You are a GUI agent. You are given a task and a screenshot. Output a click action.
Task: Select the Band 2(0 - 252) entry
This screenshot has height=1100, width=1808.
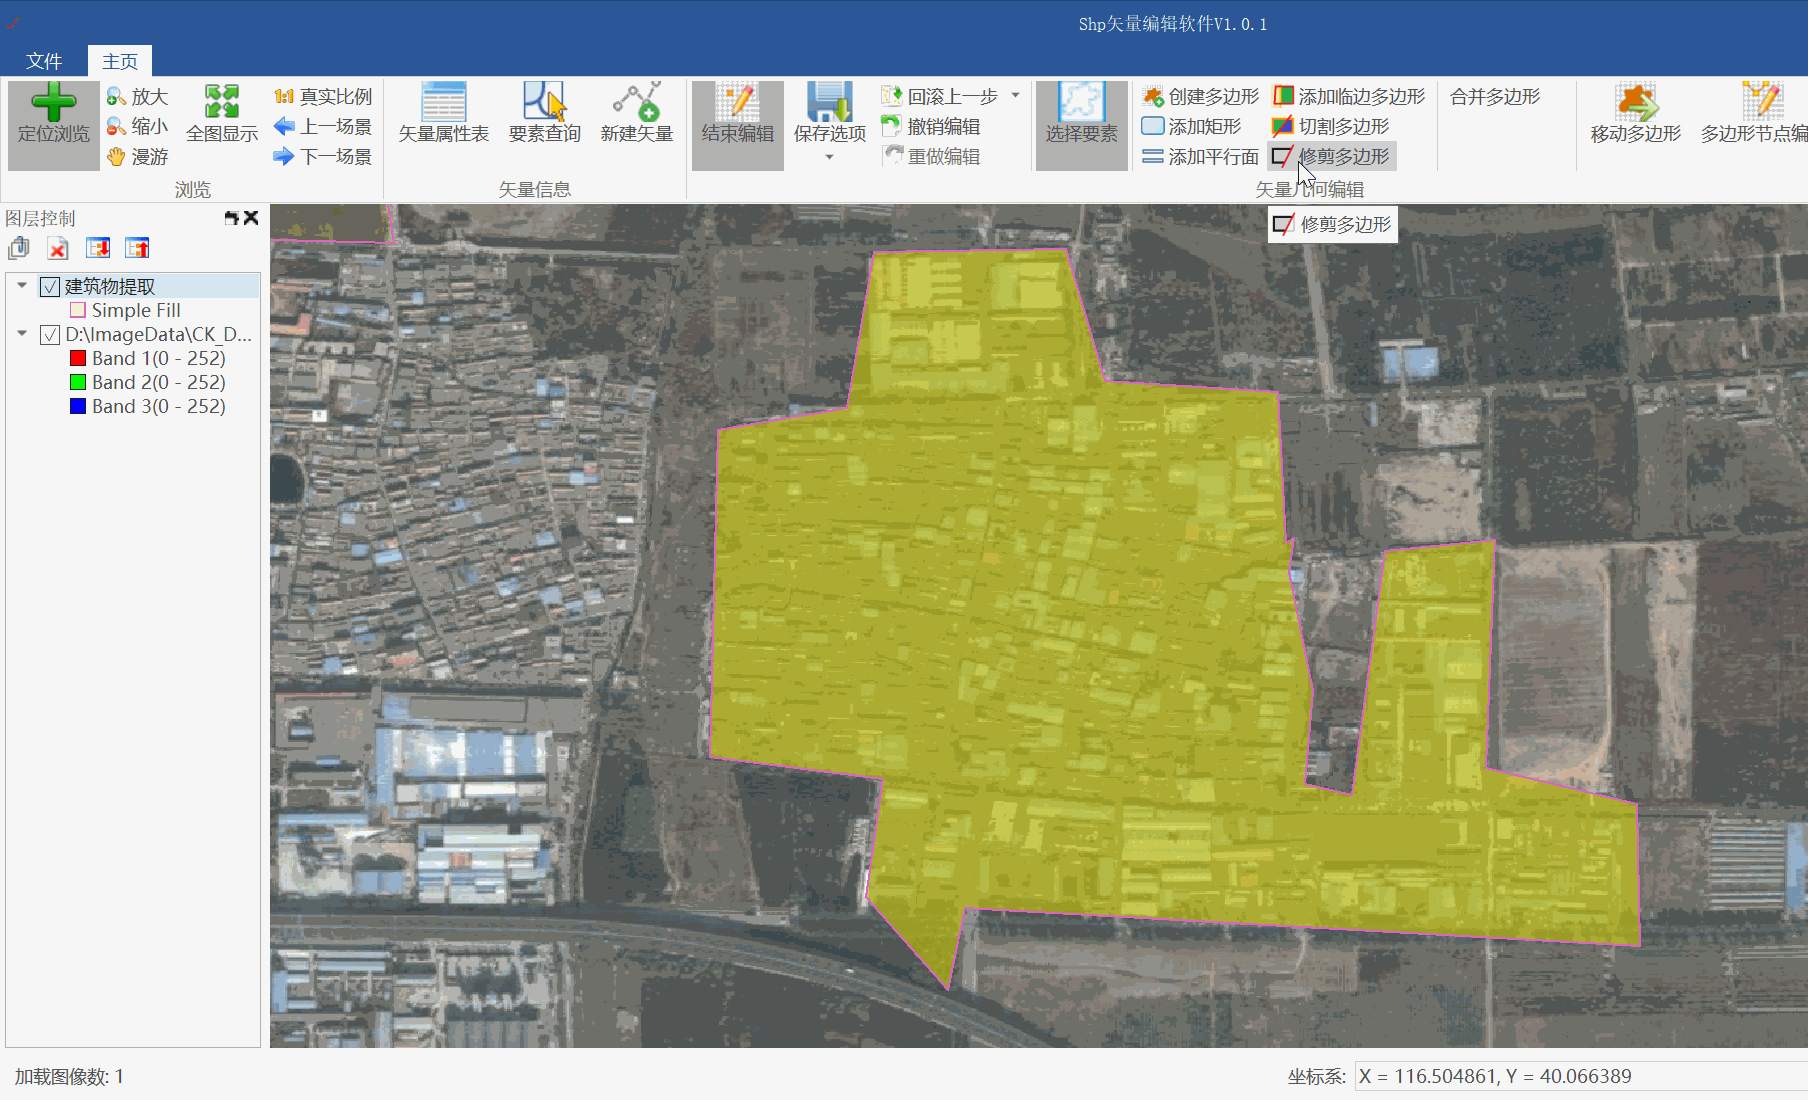159,383
